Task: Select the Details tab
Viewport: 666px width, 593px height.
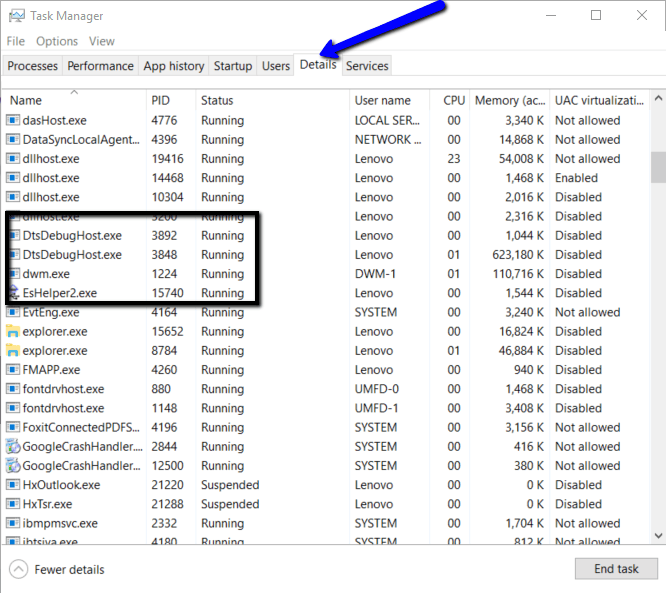Action: (x=318, y=65)
